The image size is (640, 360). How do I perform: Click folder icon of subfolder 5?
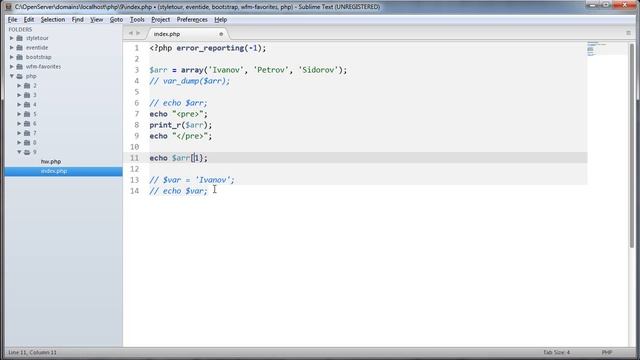(27, 114)
